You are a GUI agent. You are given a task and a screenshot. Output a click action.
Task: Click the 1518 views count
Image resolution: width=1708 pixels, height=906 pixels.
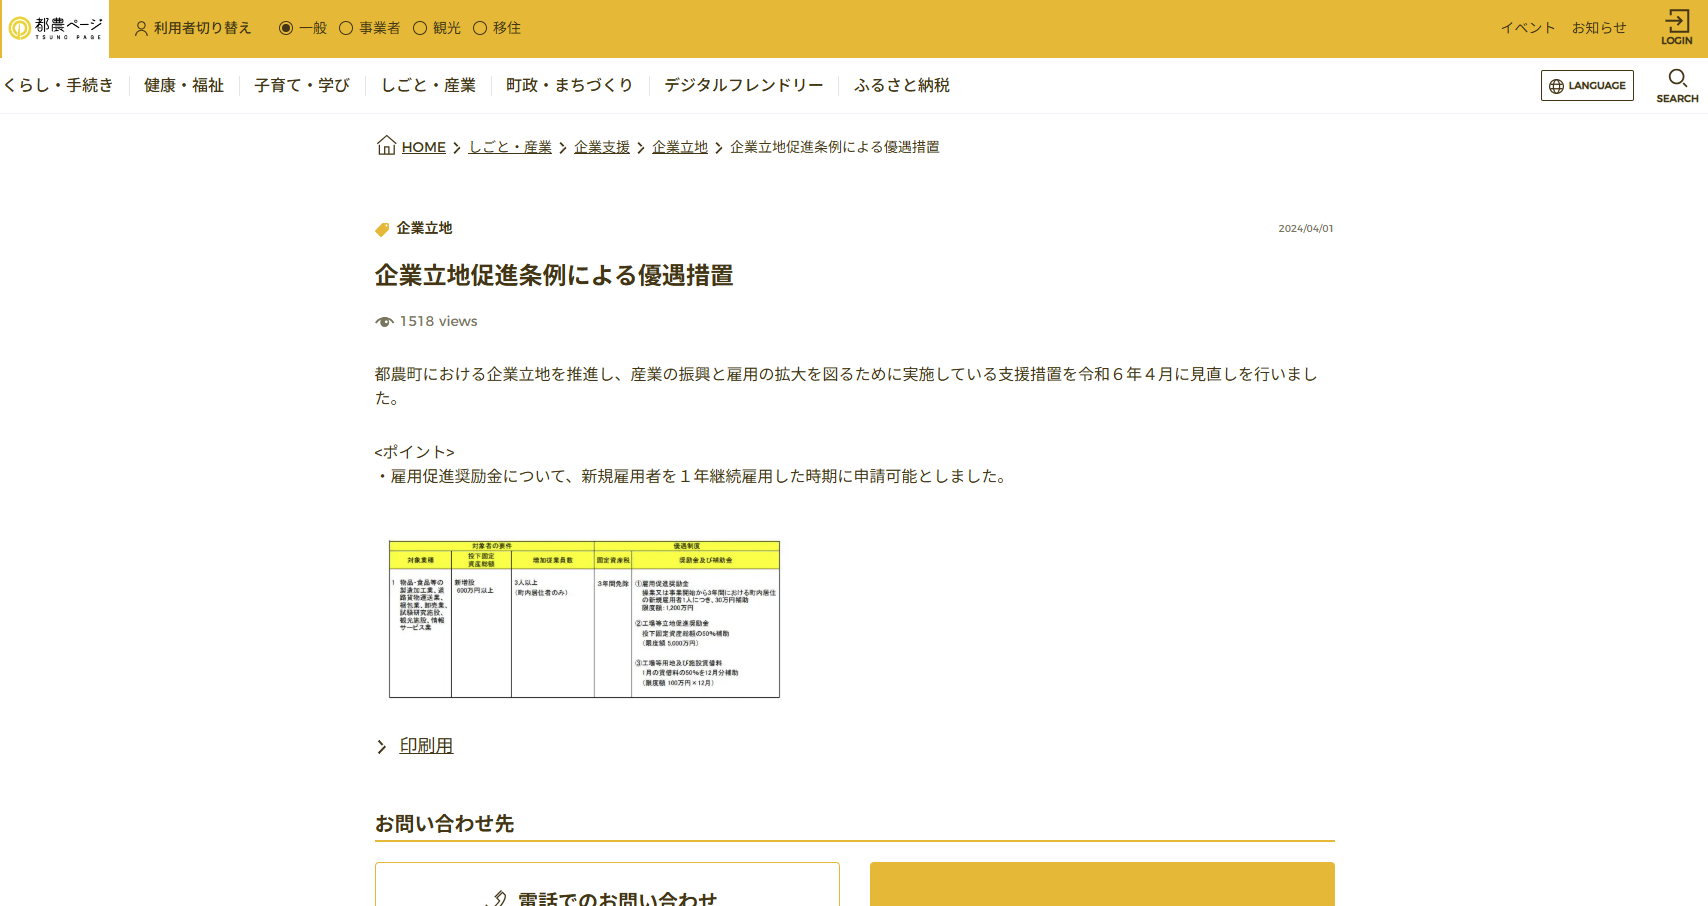(x=439, y=321)
